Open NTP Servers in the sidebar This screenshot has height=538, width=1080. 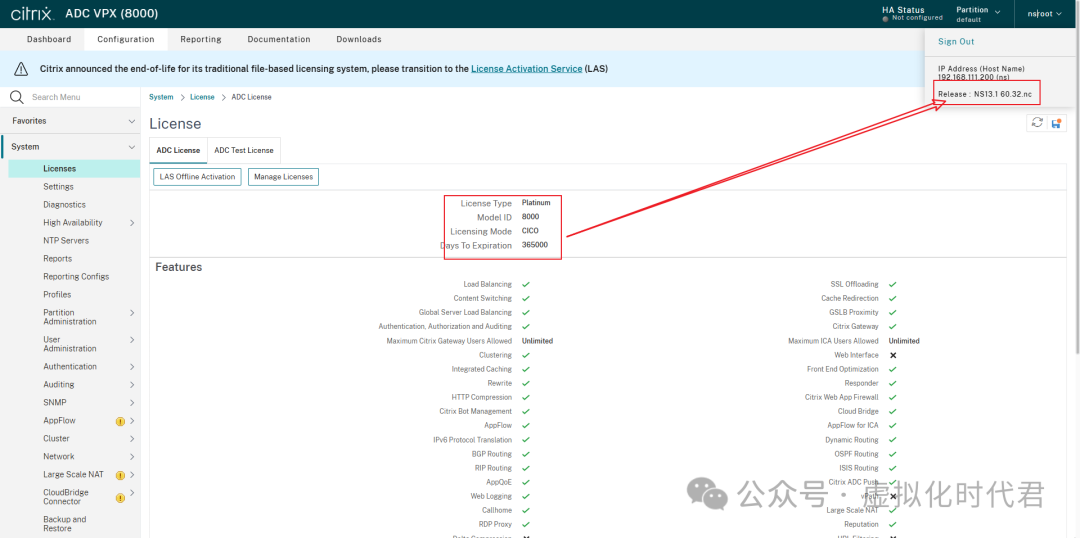pos(66,240)
